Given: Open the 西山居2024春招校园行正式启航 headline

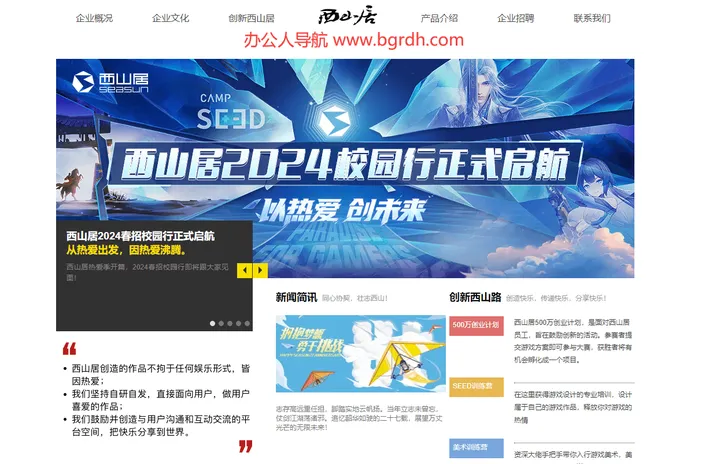Looking at the screenshot, I should coord(141,236).
